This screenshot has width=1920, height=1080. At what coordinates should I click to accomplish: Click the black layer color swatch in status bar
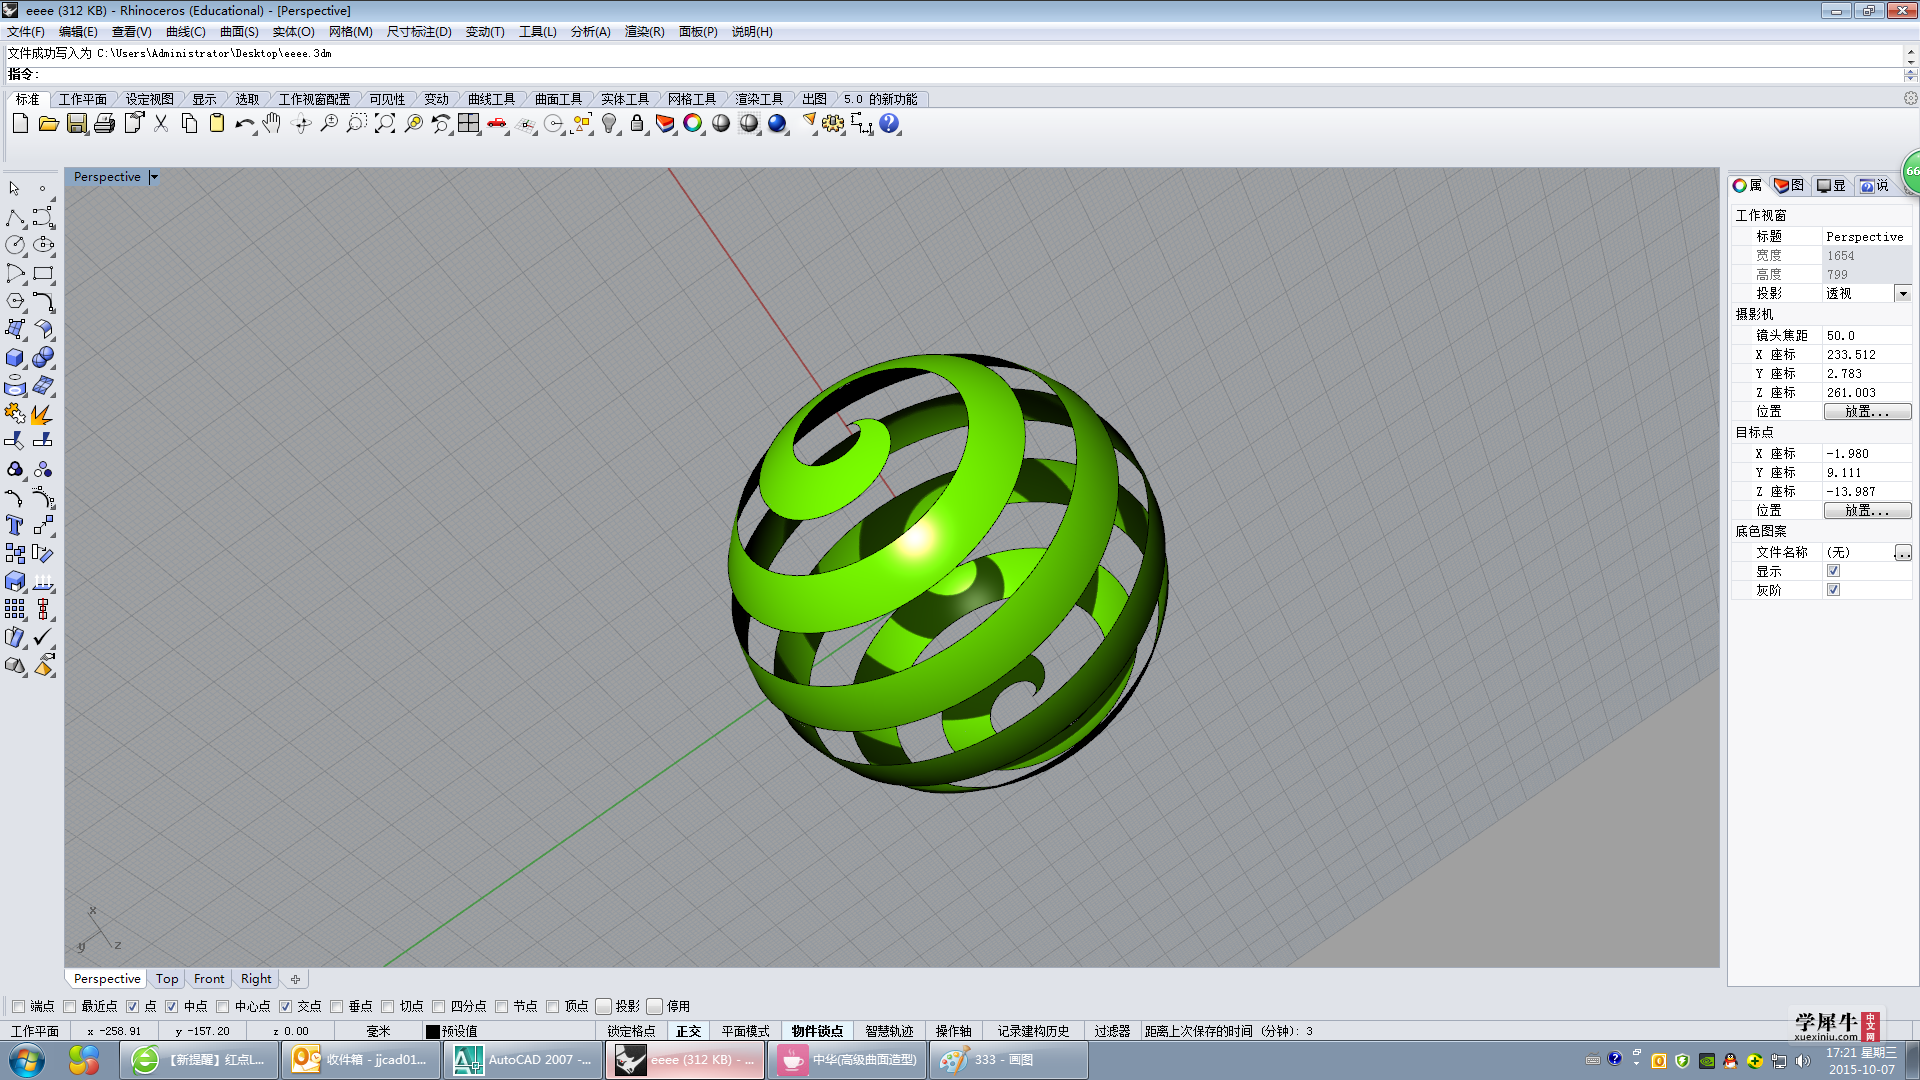[433, 1031]
